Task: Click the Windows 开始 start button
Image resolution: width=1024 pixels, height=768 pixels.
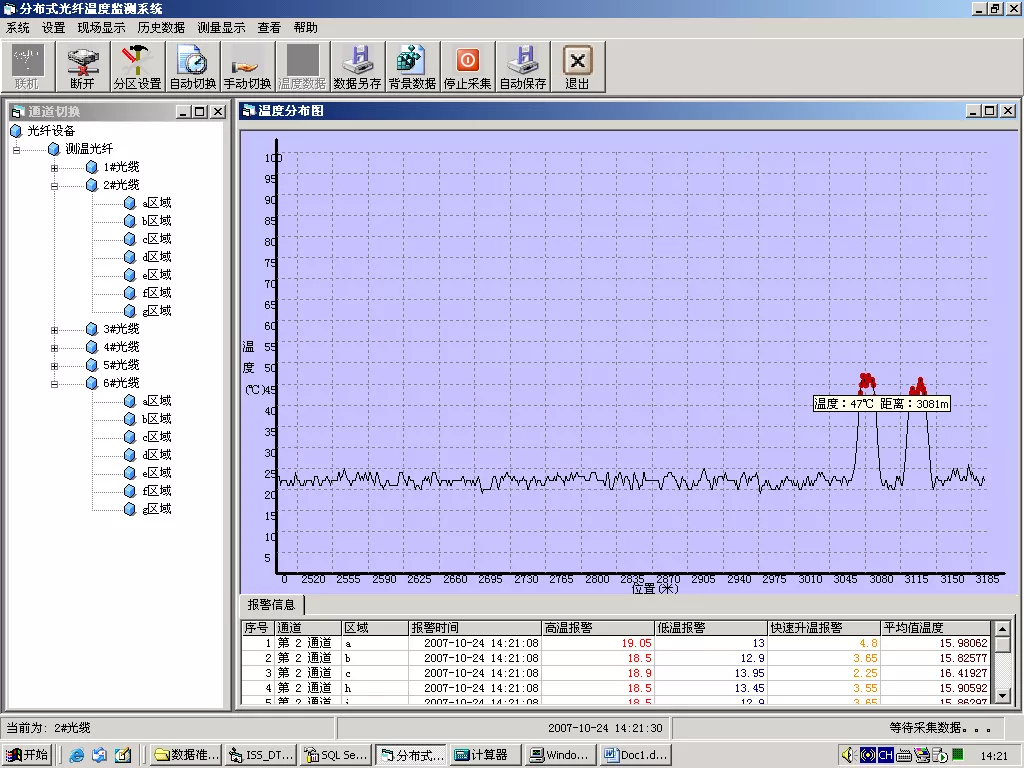Action: pos(27,755)
